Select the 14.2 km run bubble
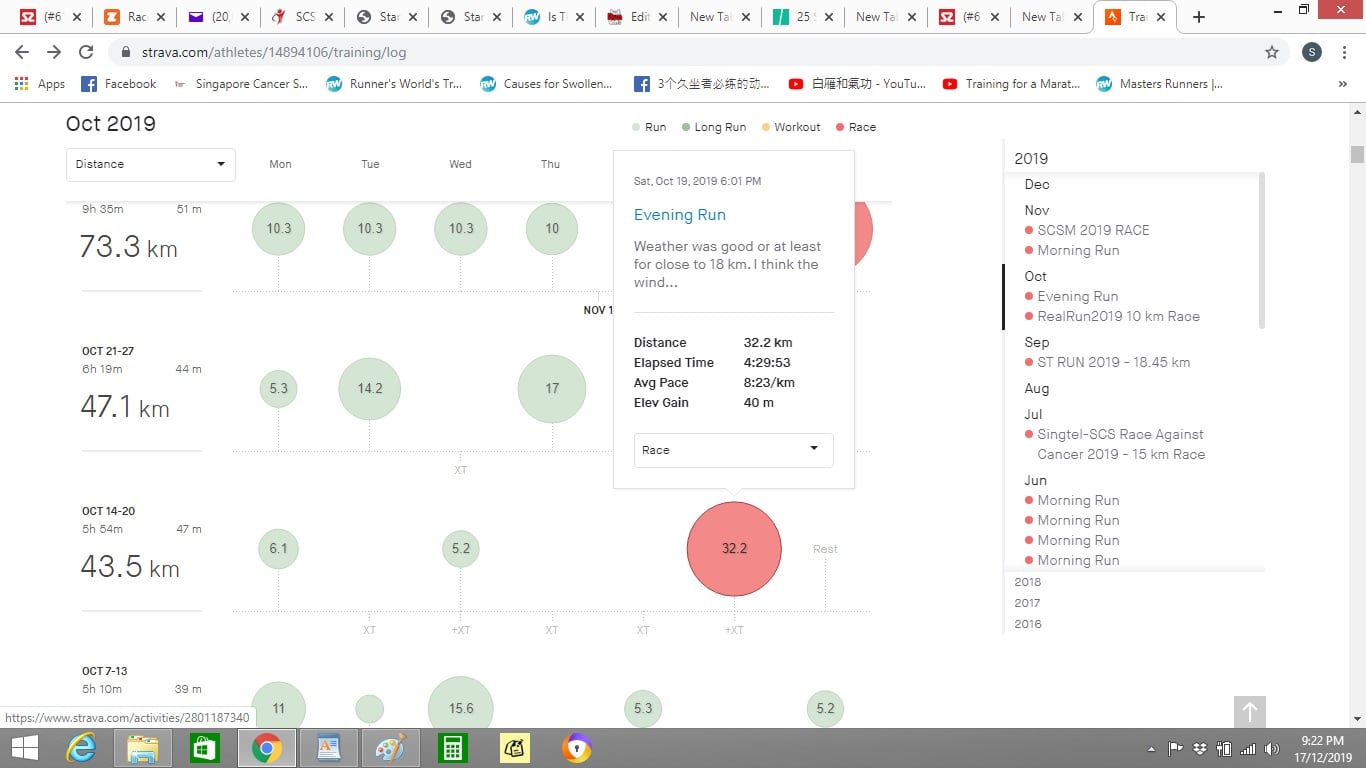 coord(370,388)
